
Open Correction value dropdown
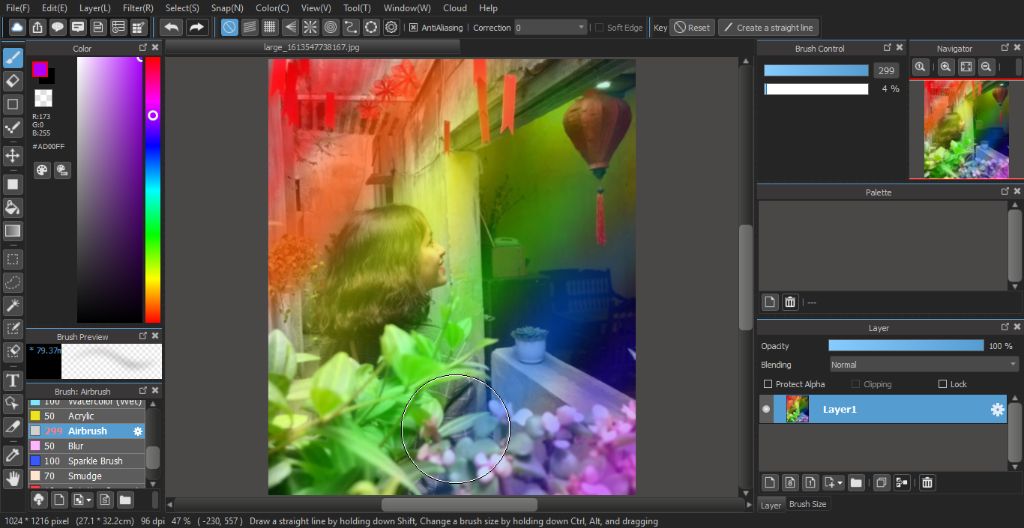pos(581,27)
